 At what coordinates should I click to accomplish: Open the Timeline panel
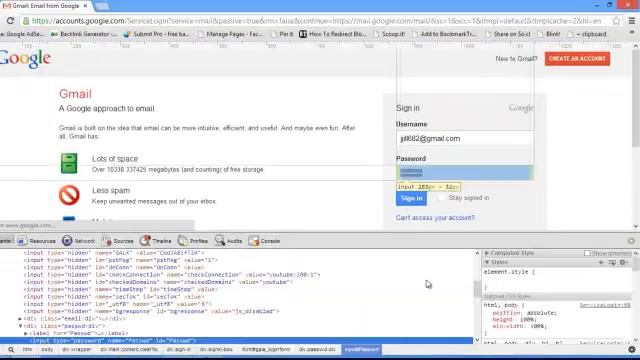point(156,241)
